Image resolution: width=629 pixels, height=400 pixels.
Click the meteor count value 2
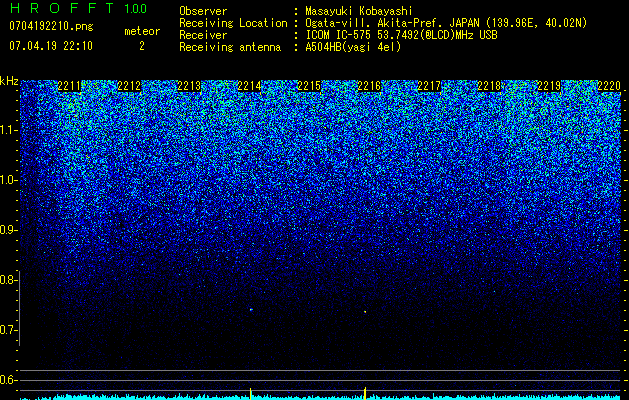pos(142,46)
